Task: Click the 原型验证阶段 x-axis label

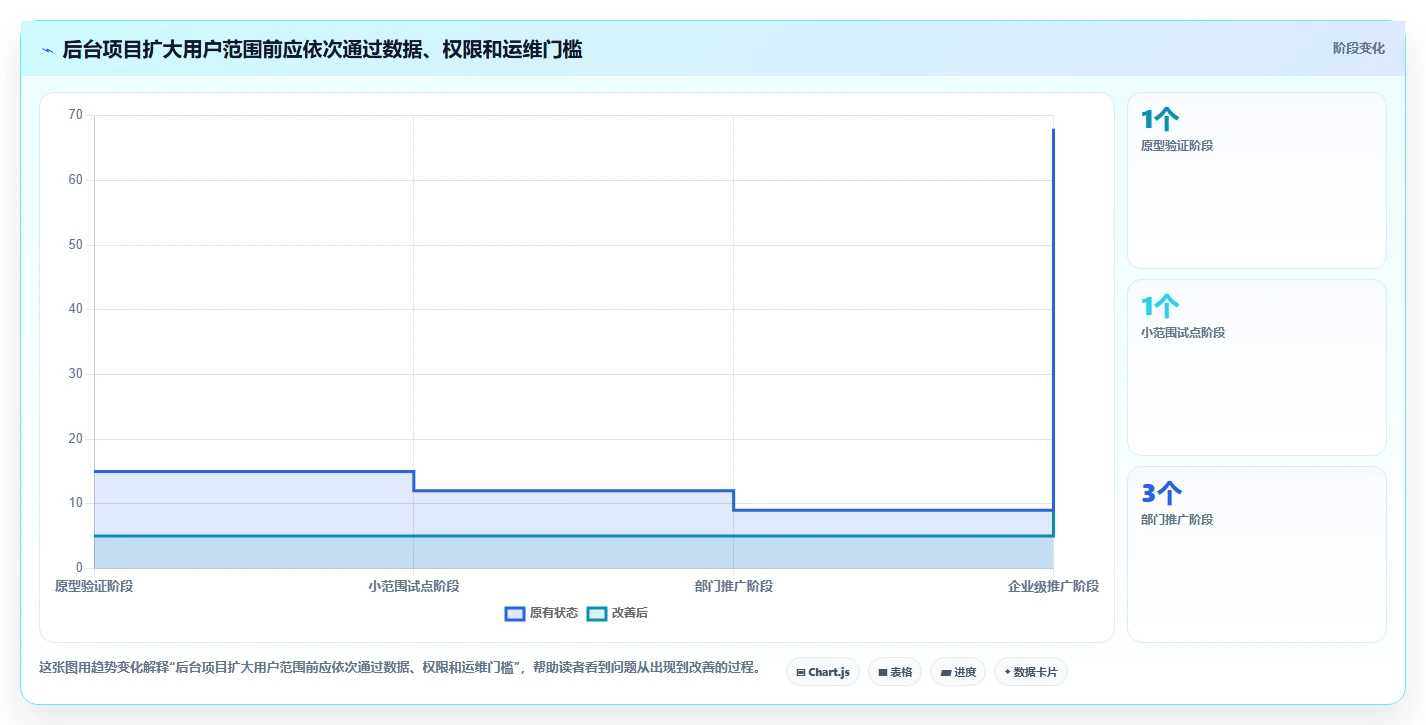Action: coord(94,586)
